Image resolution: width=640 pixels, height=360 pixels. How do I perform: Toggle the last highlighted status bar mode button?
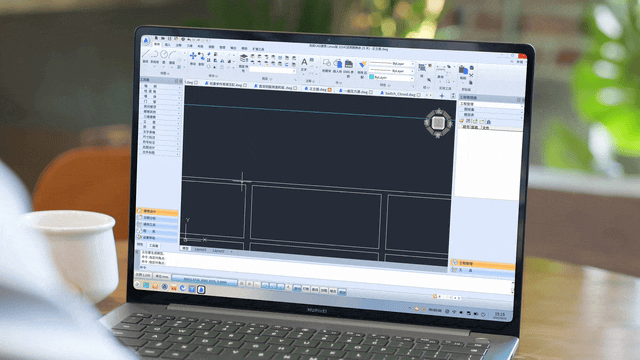click(342, 291)
